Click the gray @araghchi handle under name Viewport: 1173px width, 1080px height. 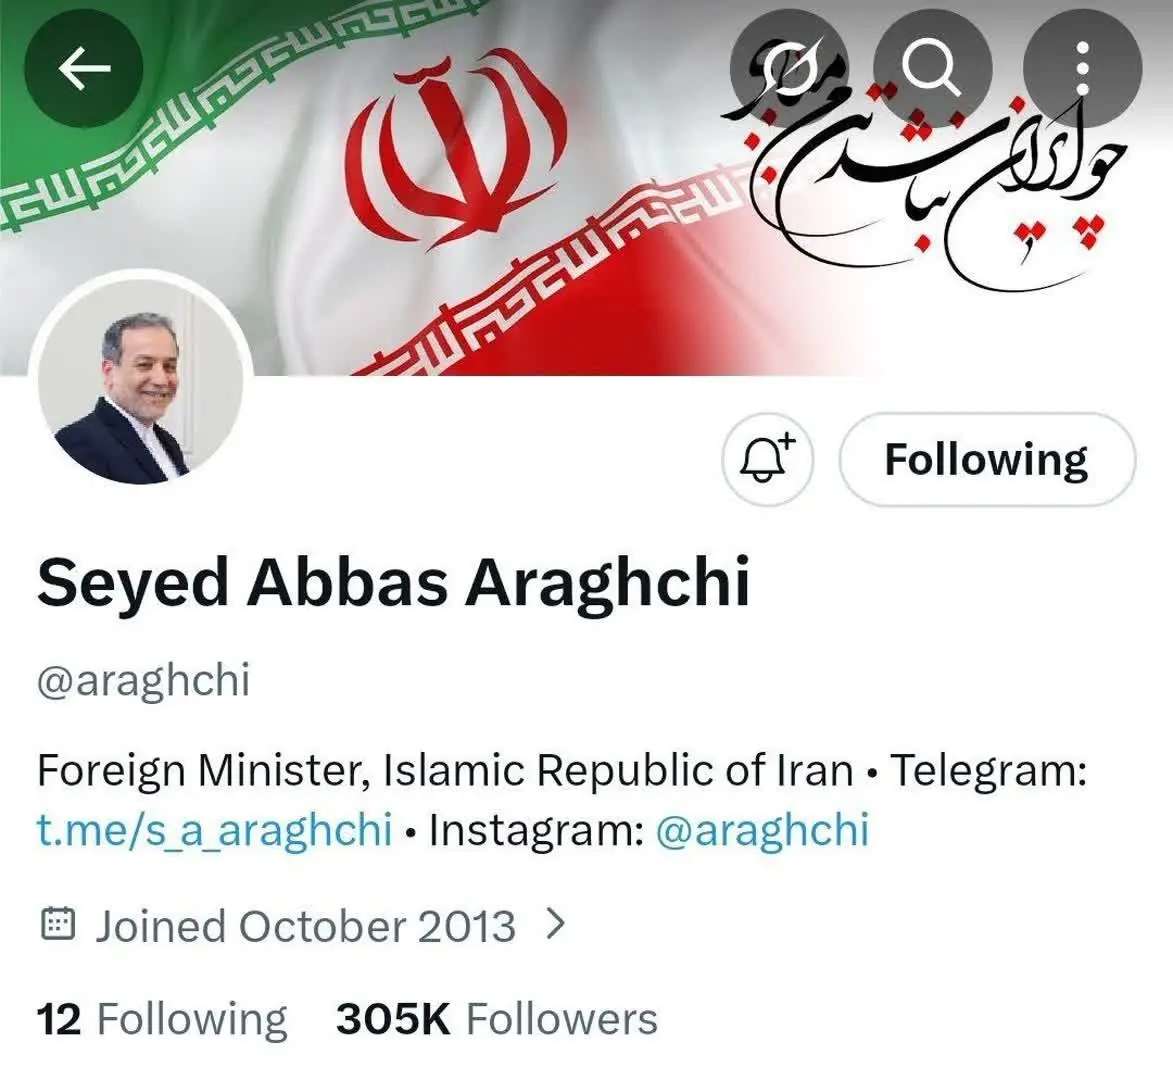(143, 681)
